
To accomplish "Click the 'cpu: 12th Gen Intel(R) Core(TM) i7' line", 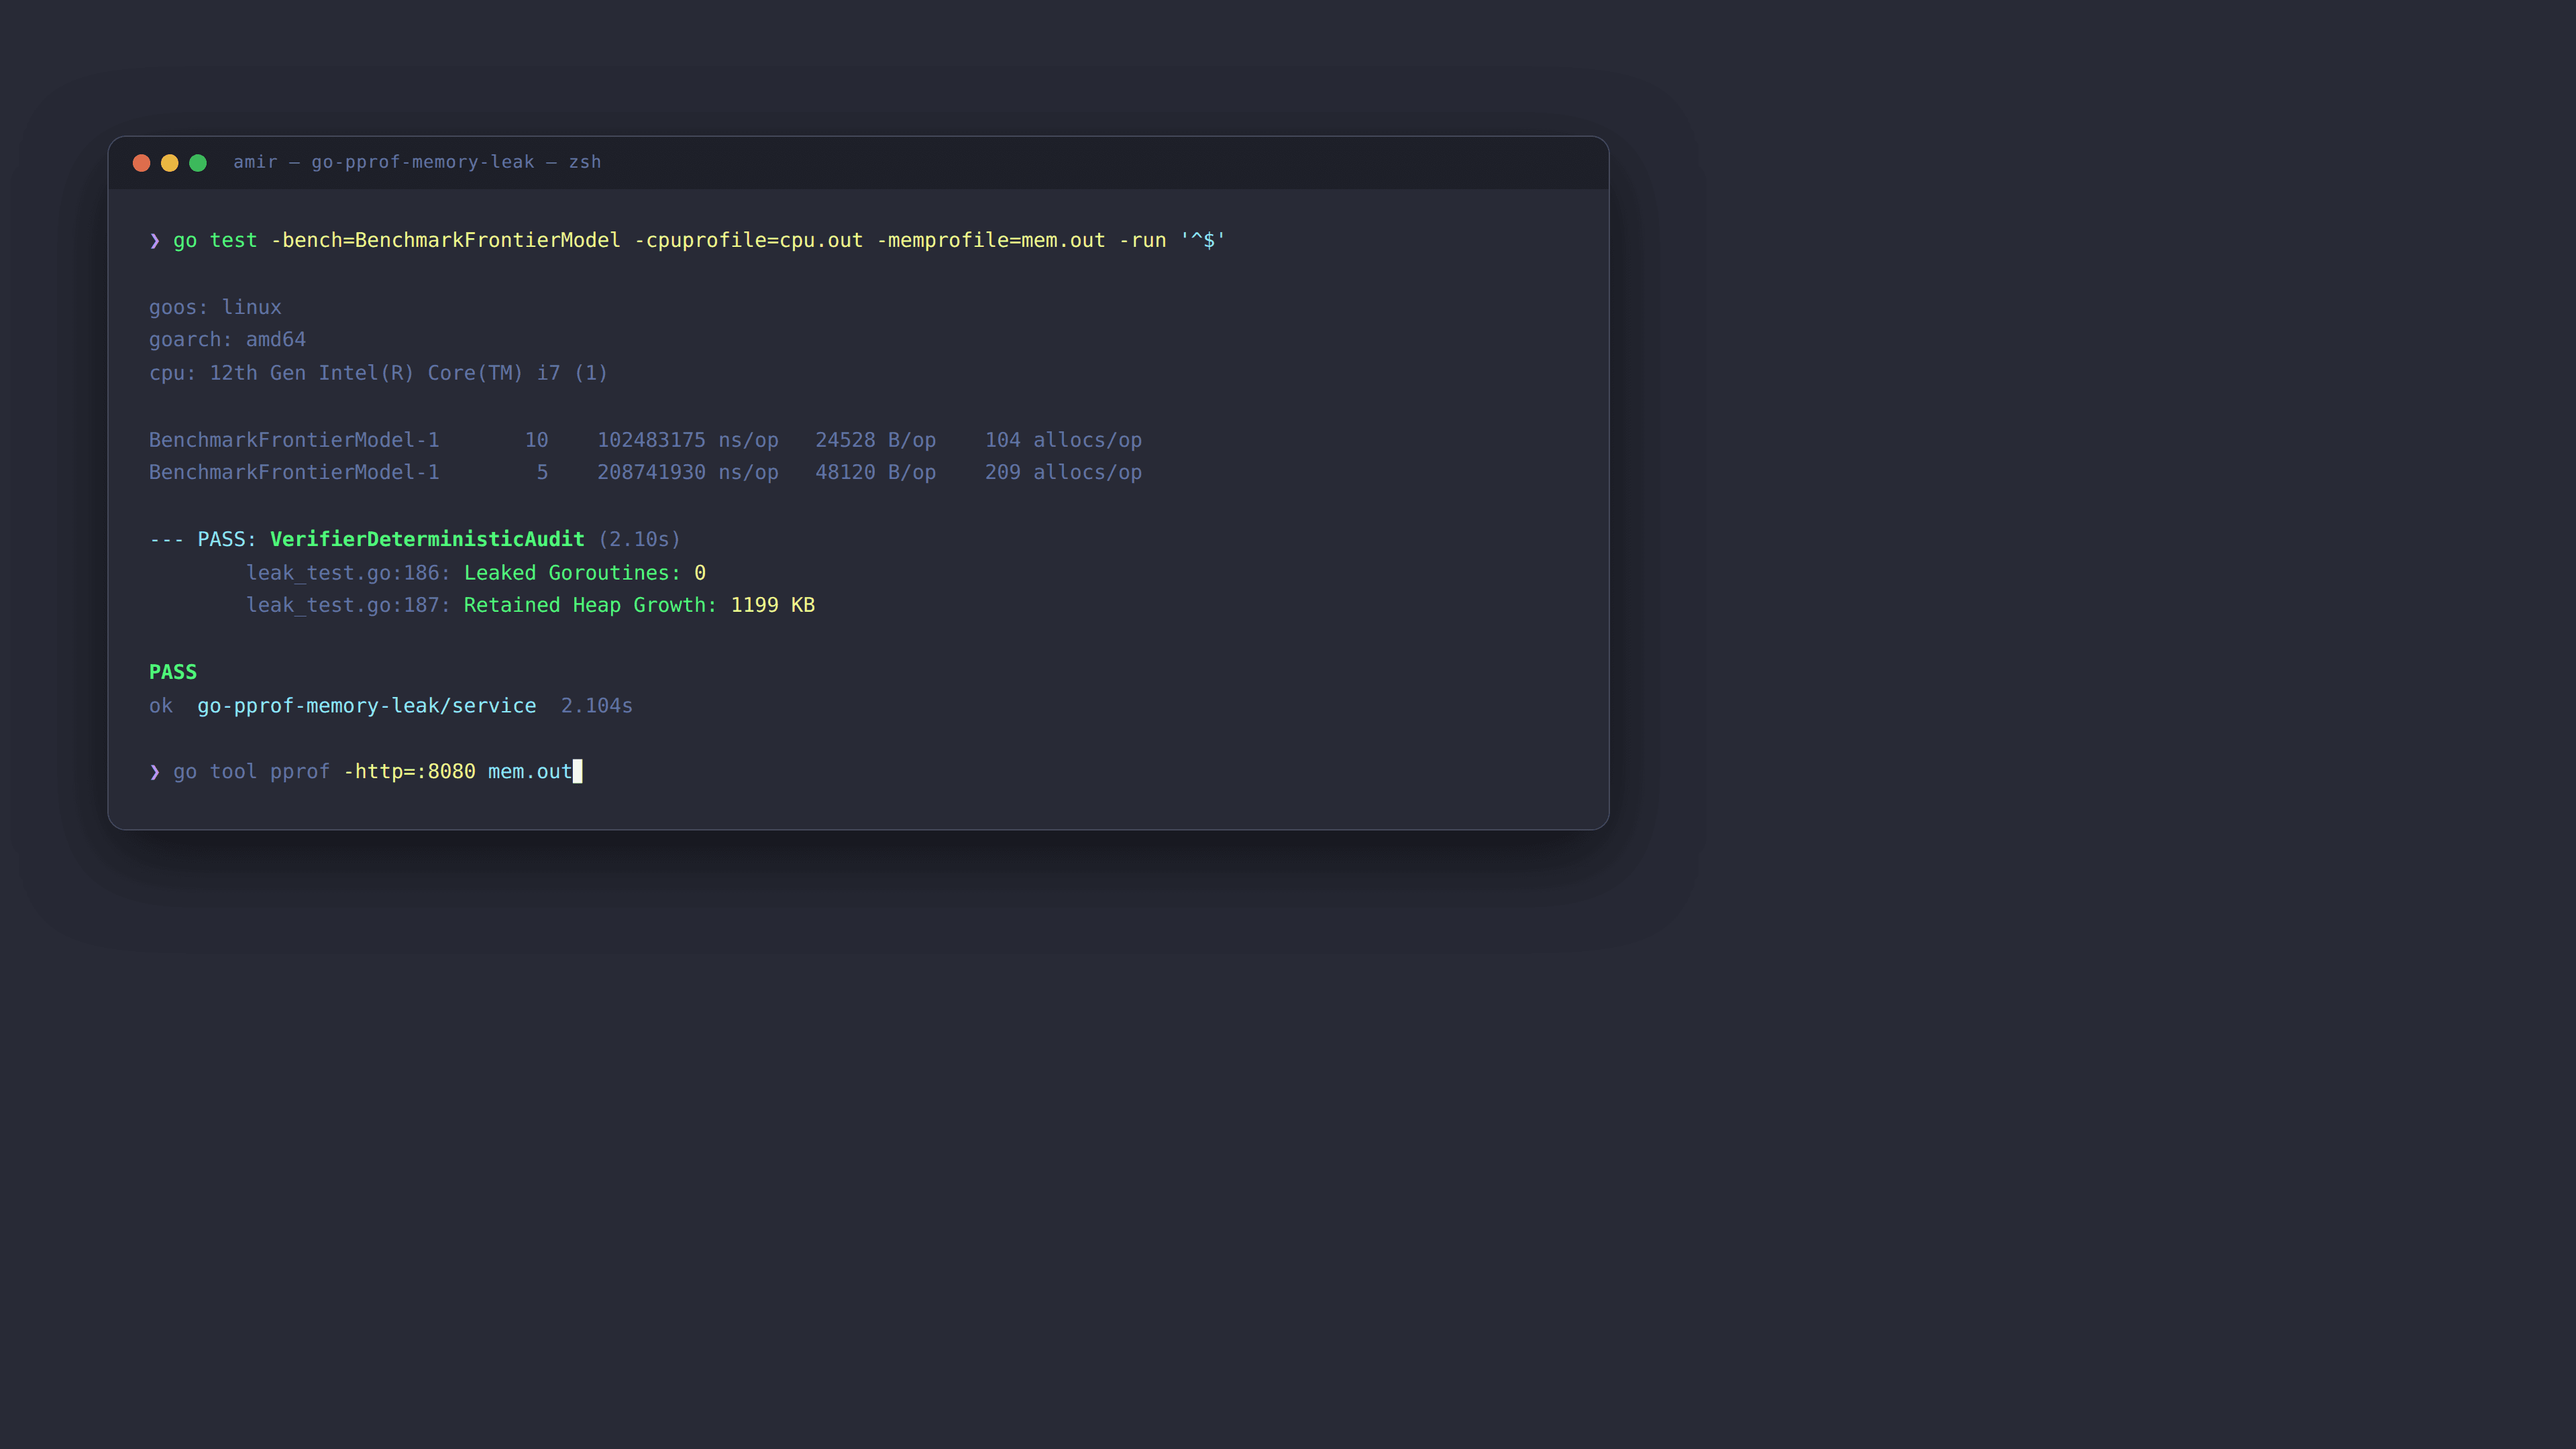I will click(378, 373).
